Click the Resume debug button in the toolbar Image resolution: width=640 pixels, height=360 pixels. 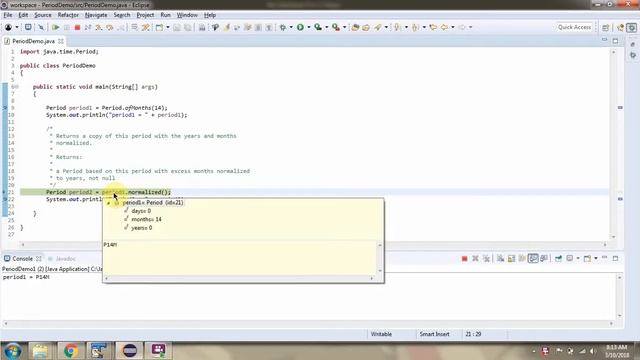pyautogui.click(x=56, y=27)
